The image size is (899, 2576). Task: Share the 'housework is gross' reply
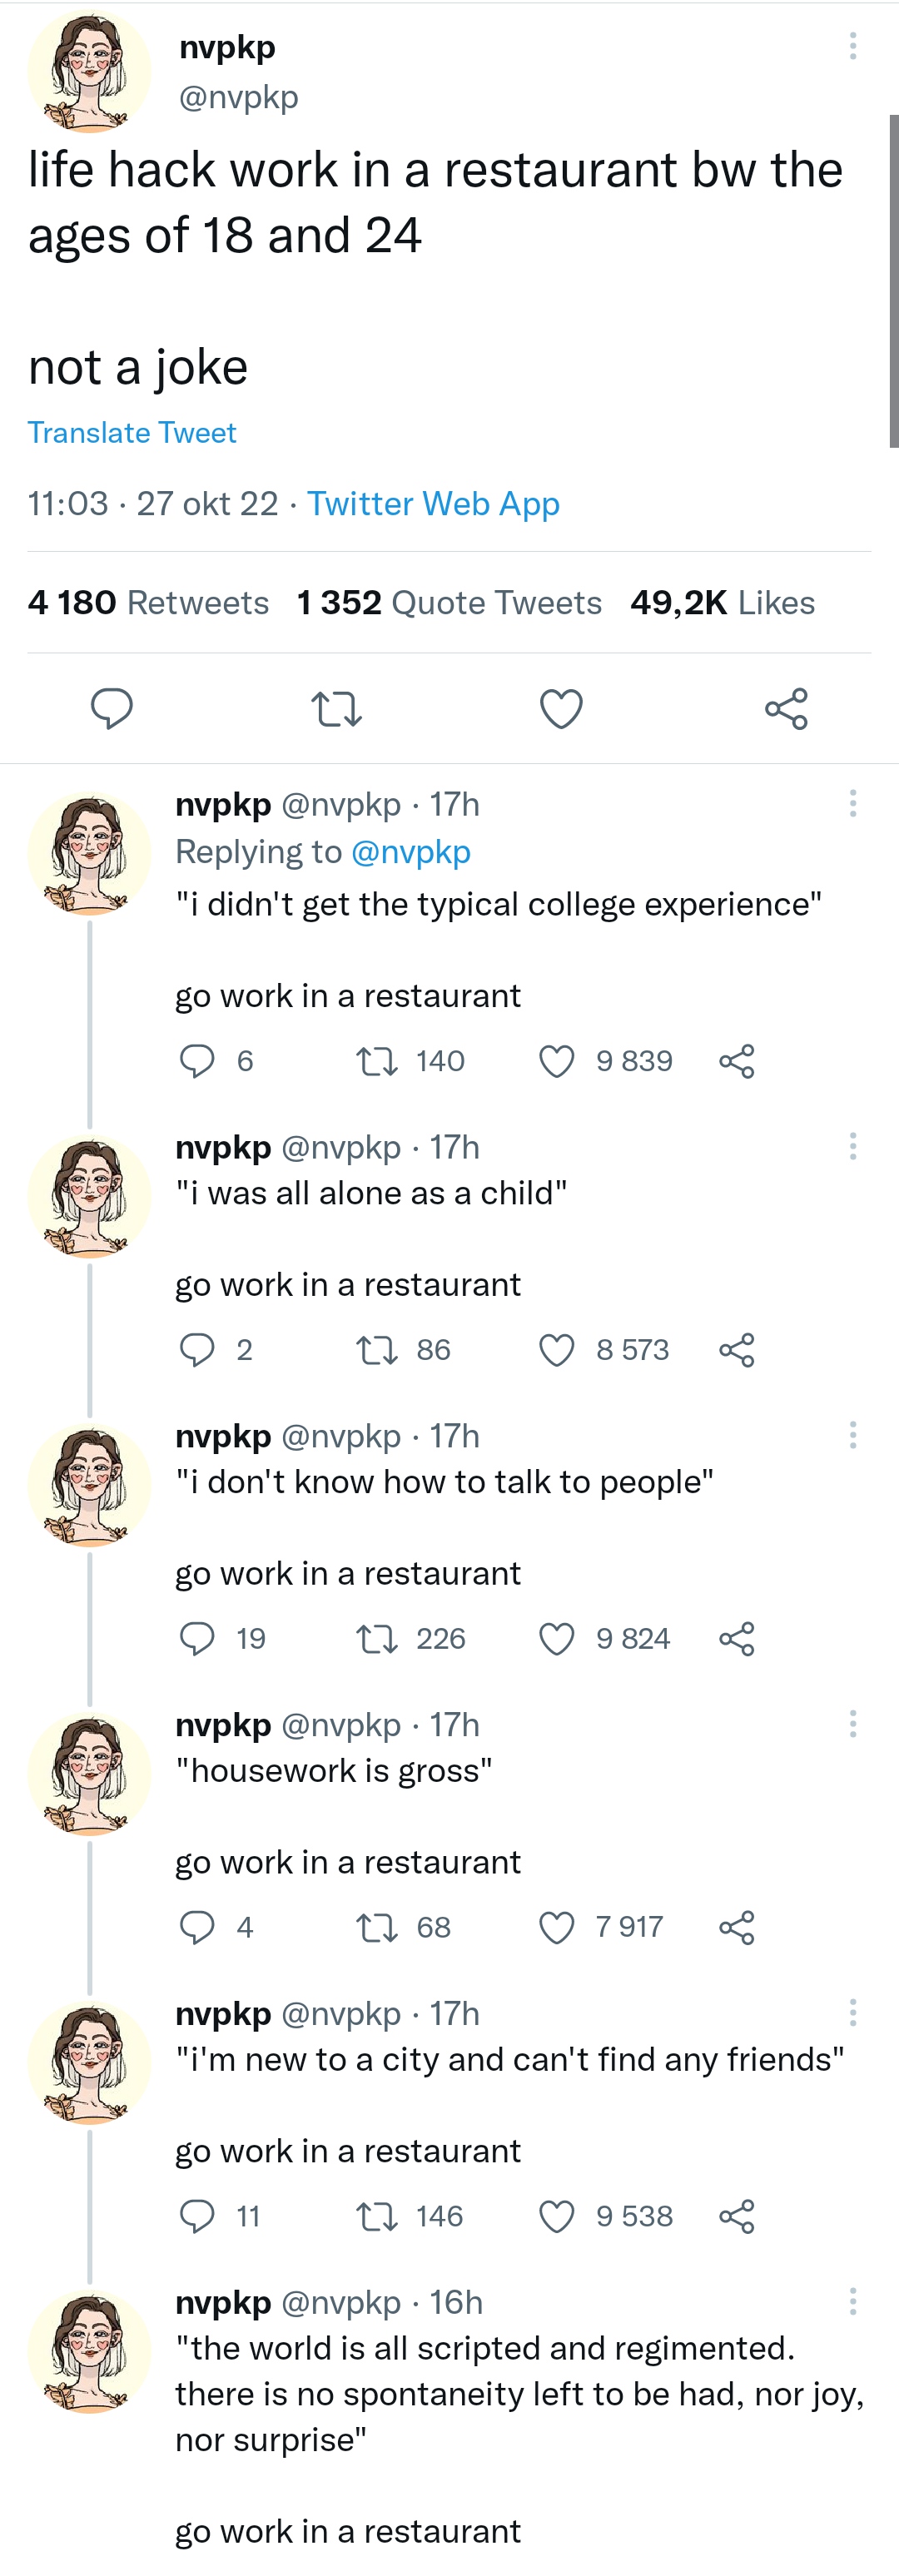736,1927
